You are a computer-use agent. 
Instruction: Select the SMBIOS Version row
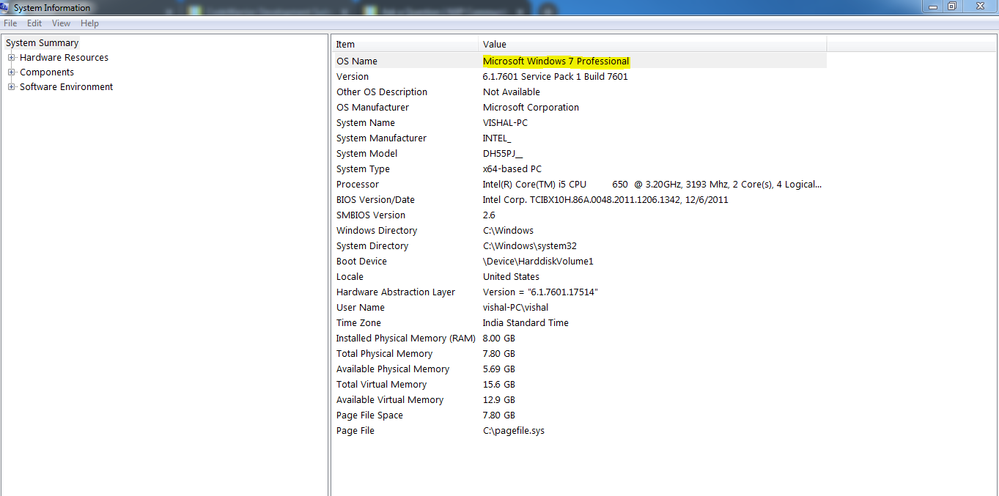click(x=580, y=215)
